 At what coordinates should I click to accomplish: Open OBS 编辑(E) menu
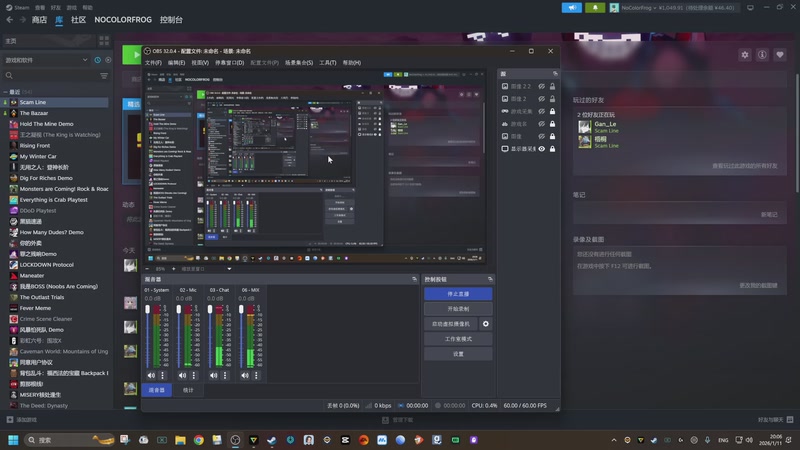pos(176,63)
